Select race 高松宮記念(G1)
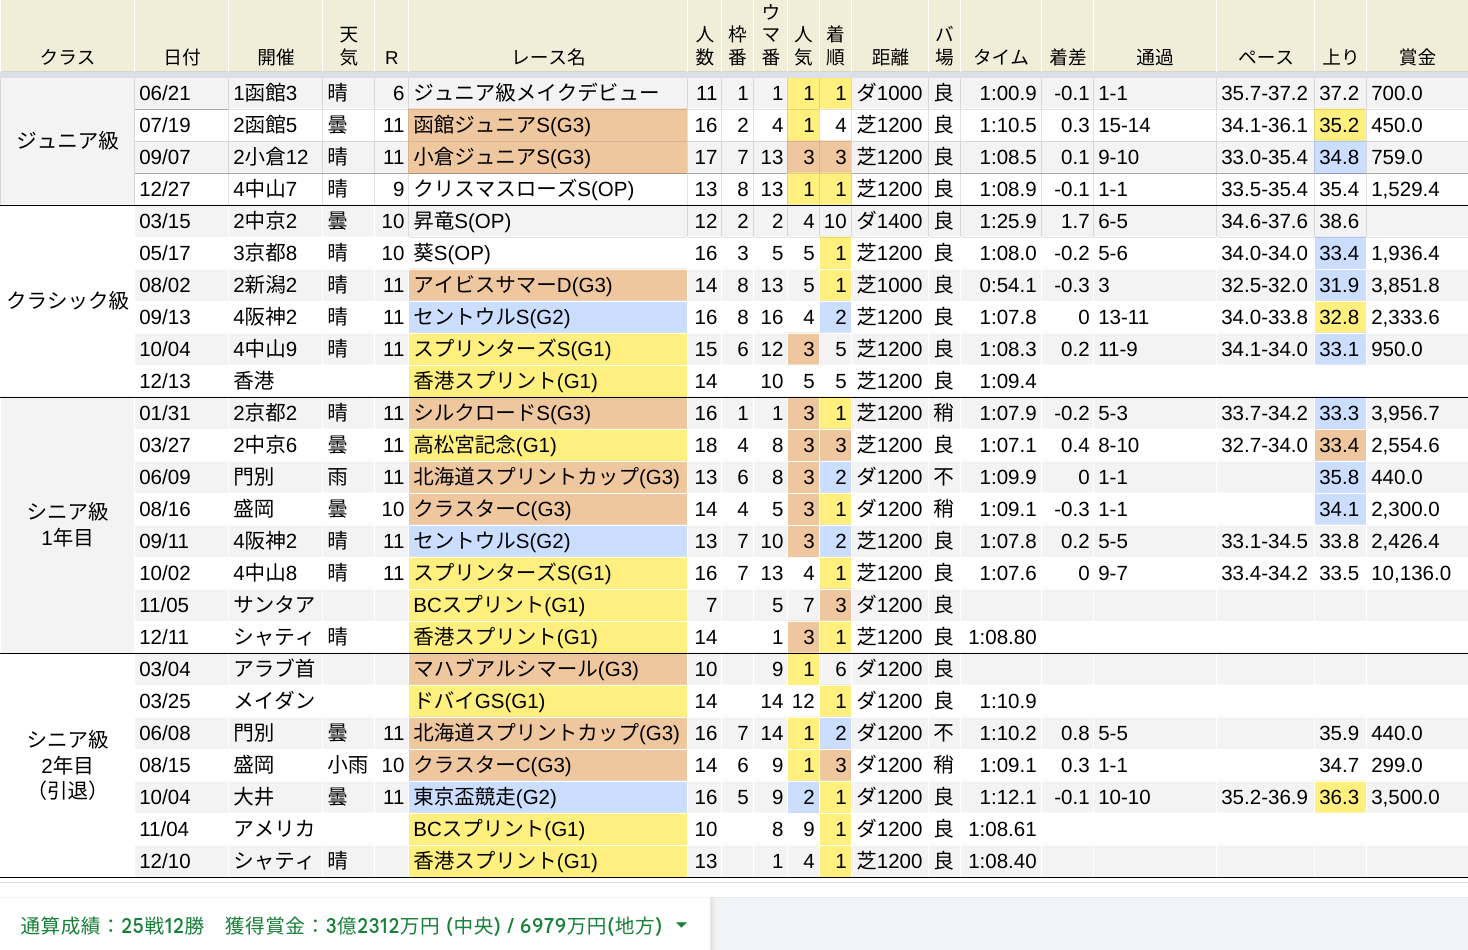Image resolution: width=1468 pixels, height=950 pixels. tap(548, 445)
